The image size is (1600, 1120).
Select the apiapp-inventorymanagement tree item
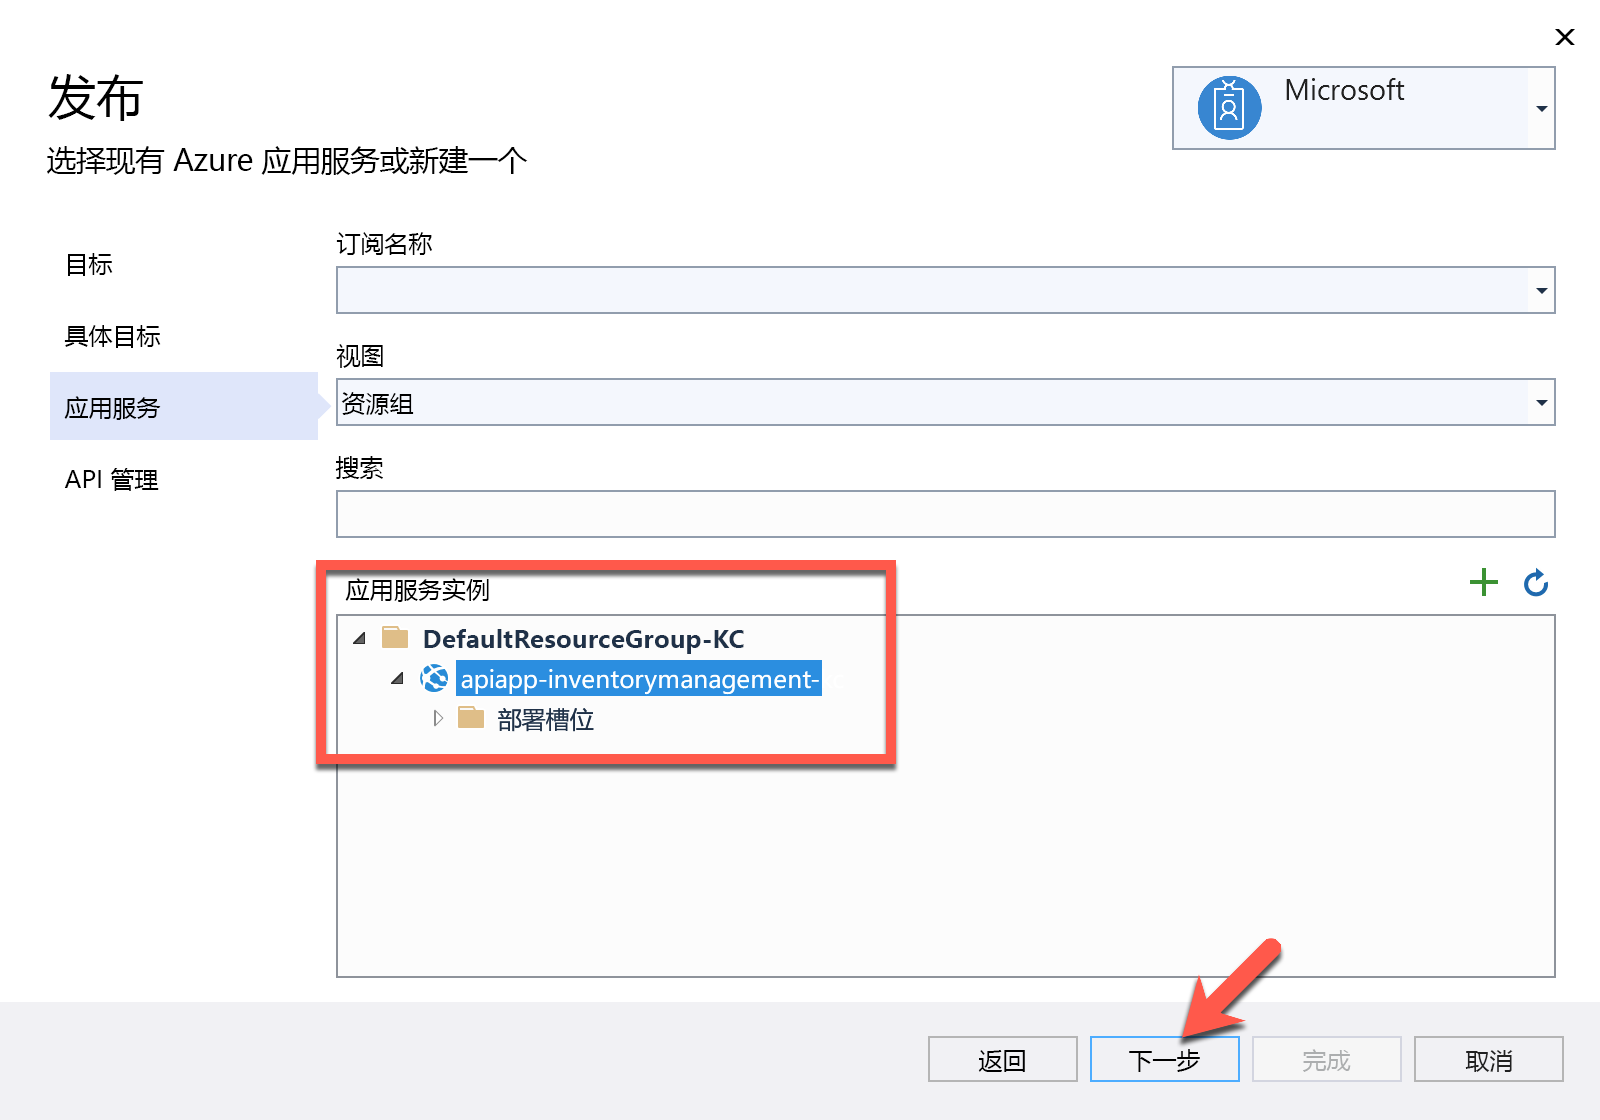pos(639,678)
